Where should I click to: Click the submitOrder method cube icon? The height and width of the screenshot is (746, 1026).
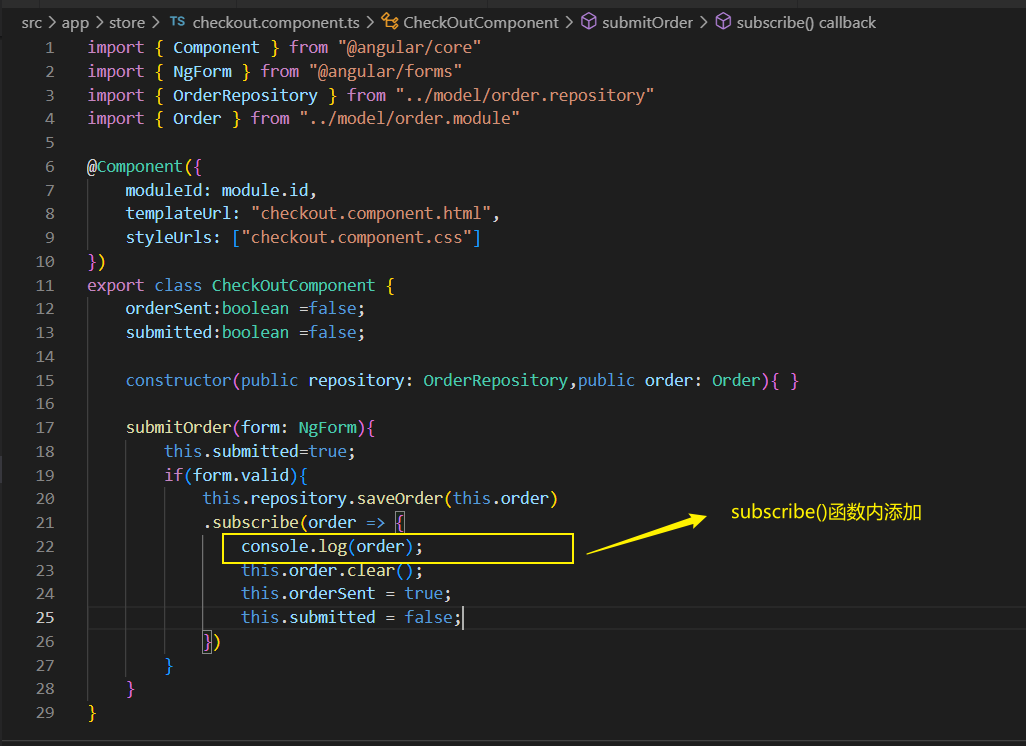click(589, 22)
